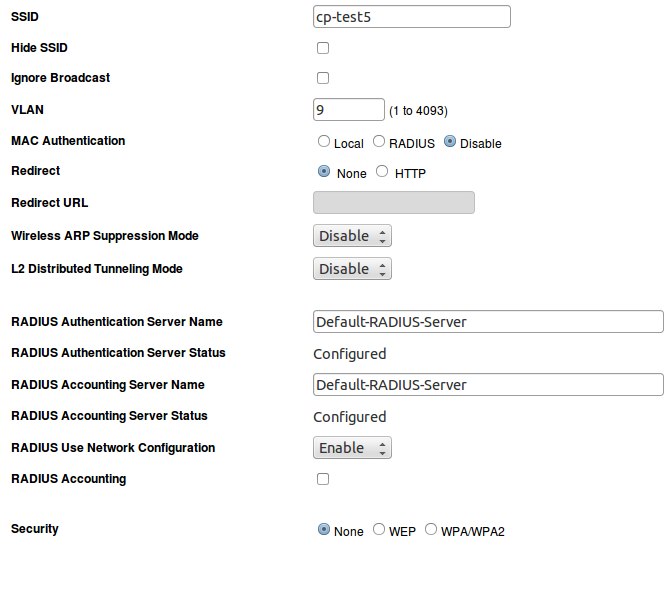Click RADIUS Accounting Server Name field

coord(488,384)
